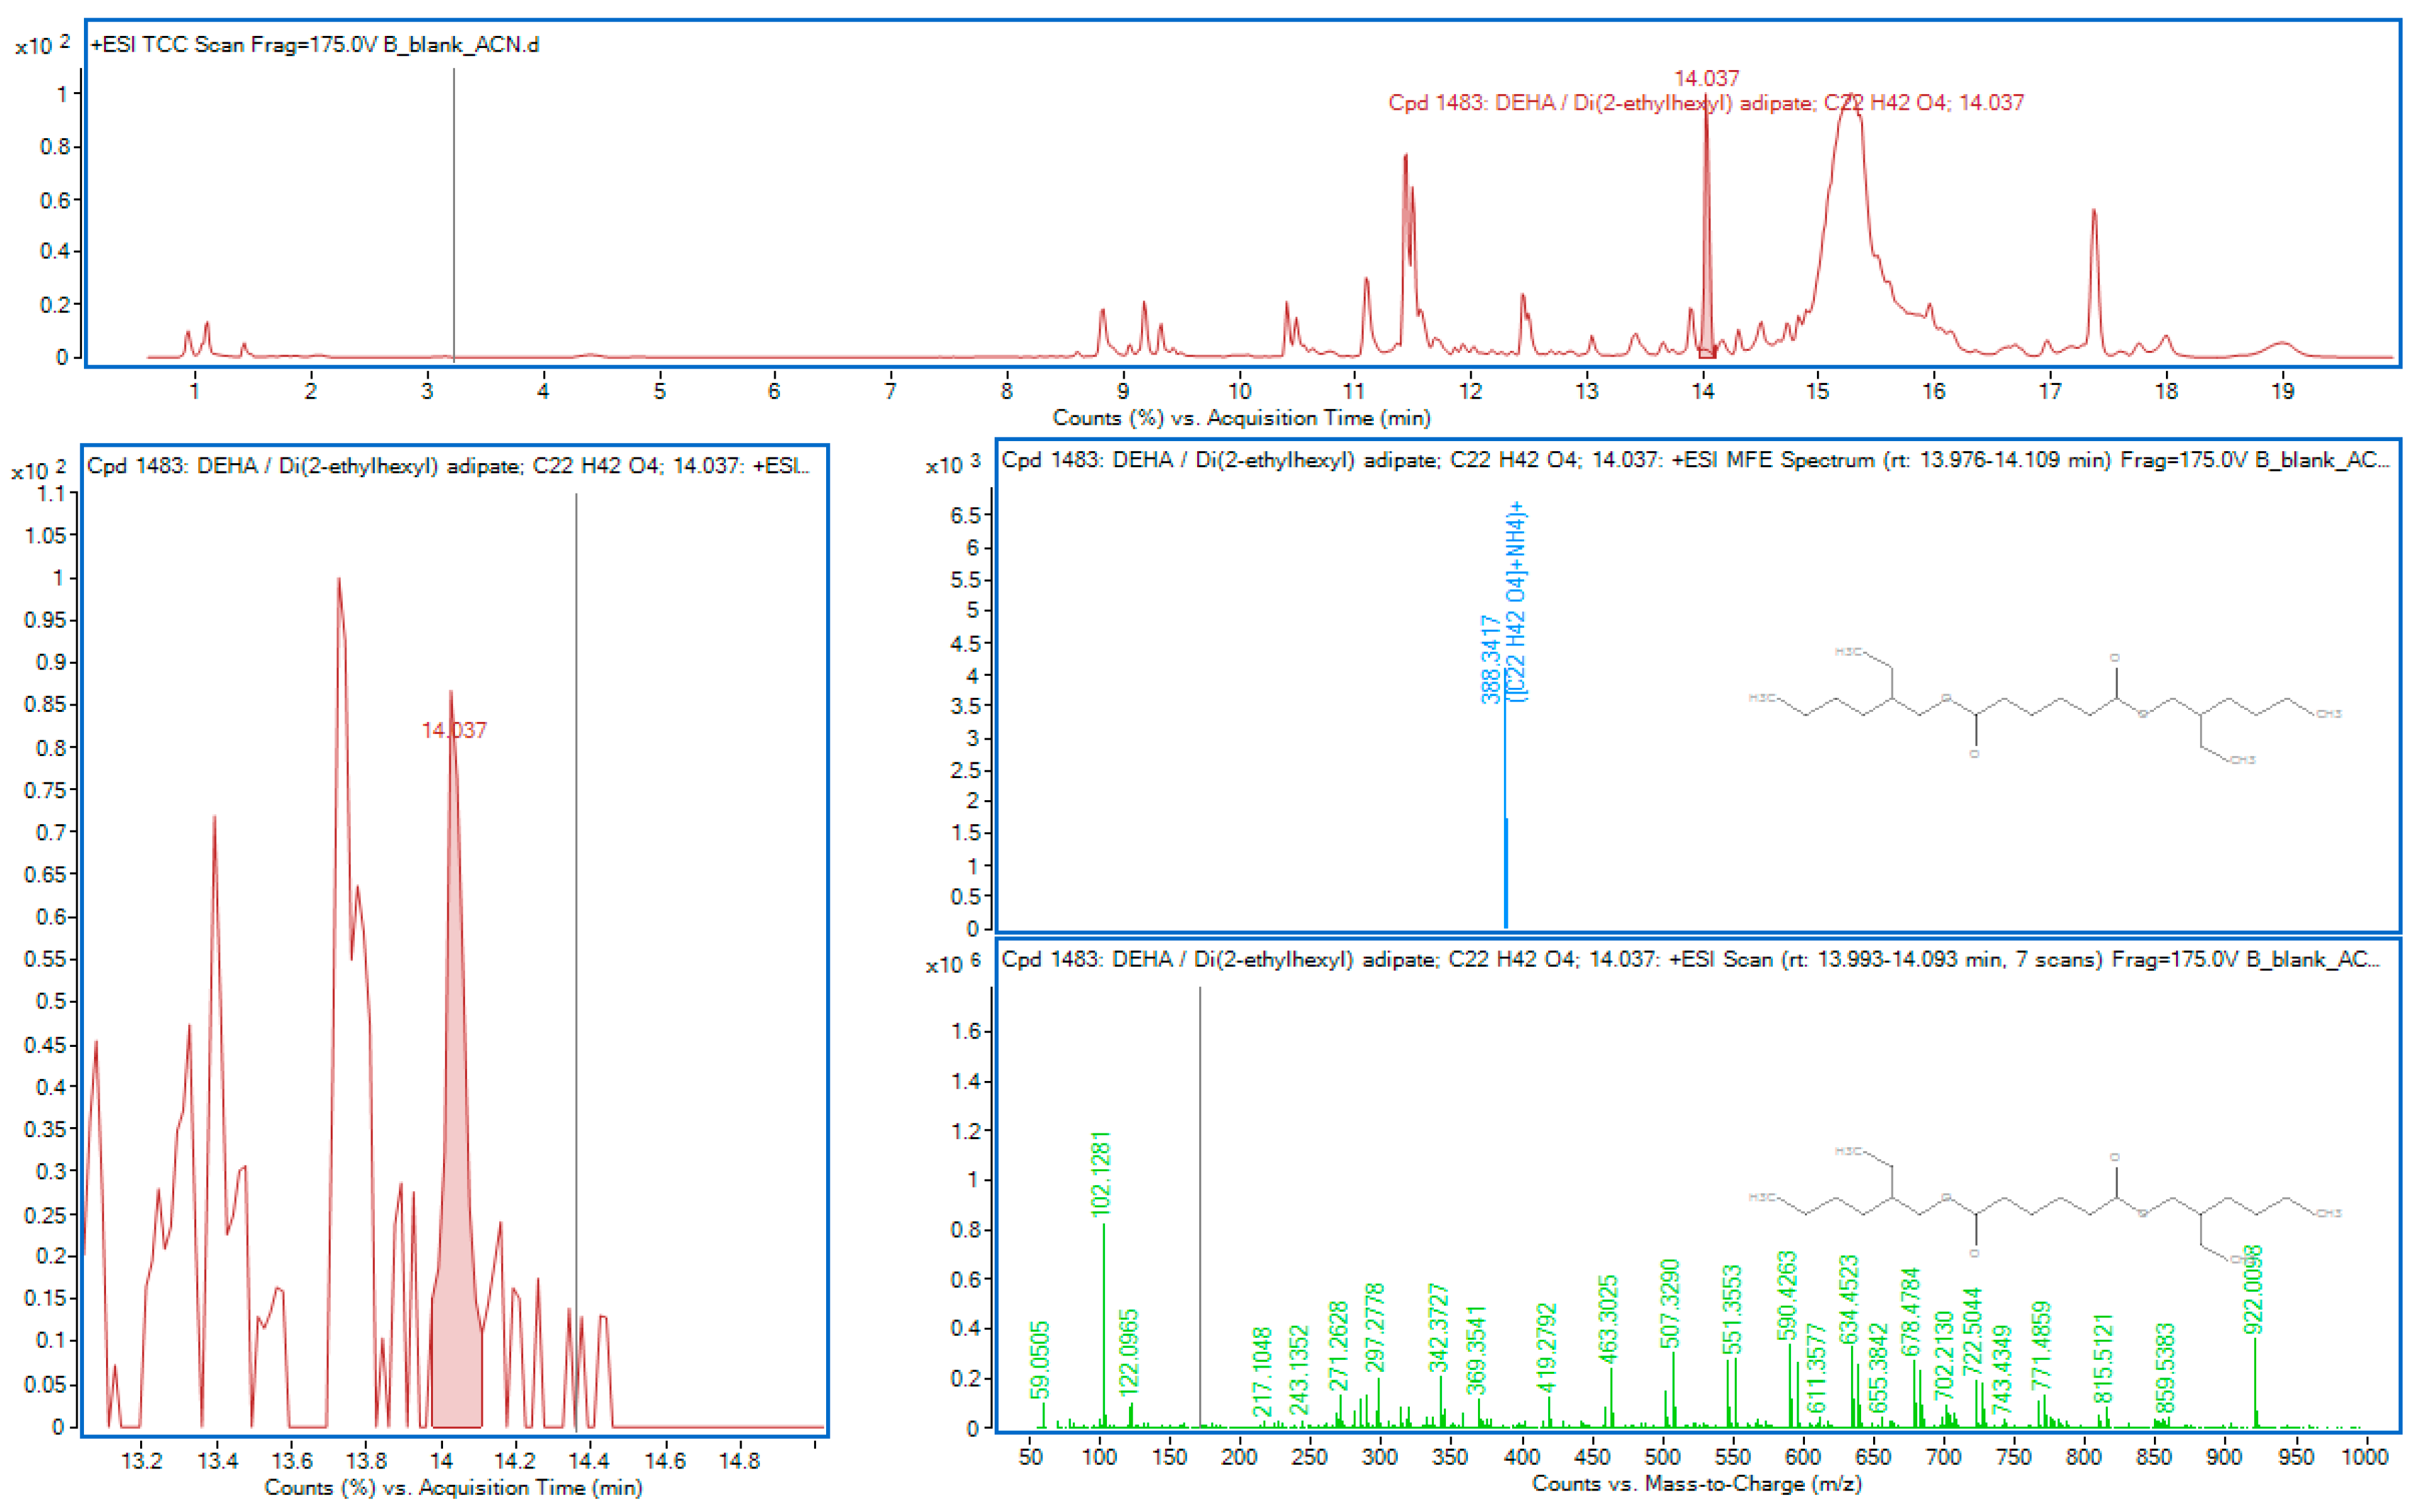2419x1512 pixels.
Task: Click the vertical cursor line near 3.2 min
Action: 454,214
